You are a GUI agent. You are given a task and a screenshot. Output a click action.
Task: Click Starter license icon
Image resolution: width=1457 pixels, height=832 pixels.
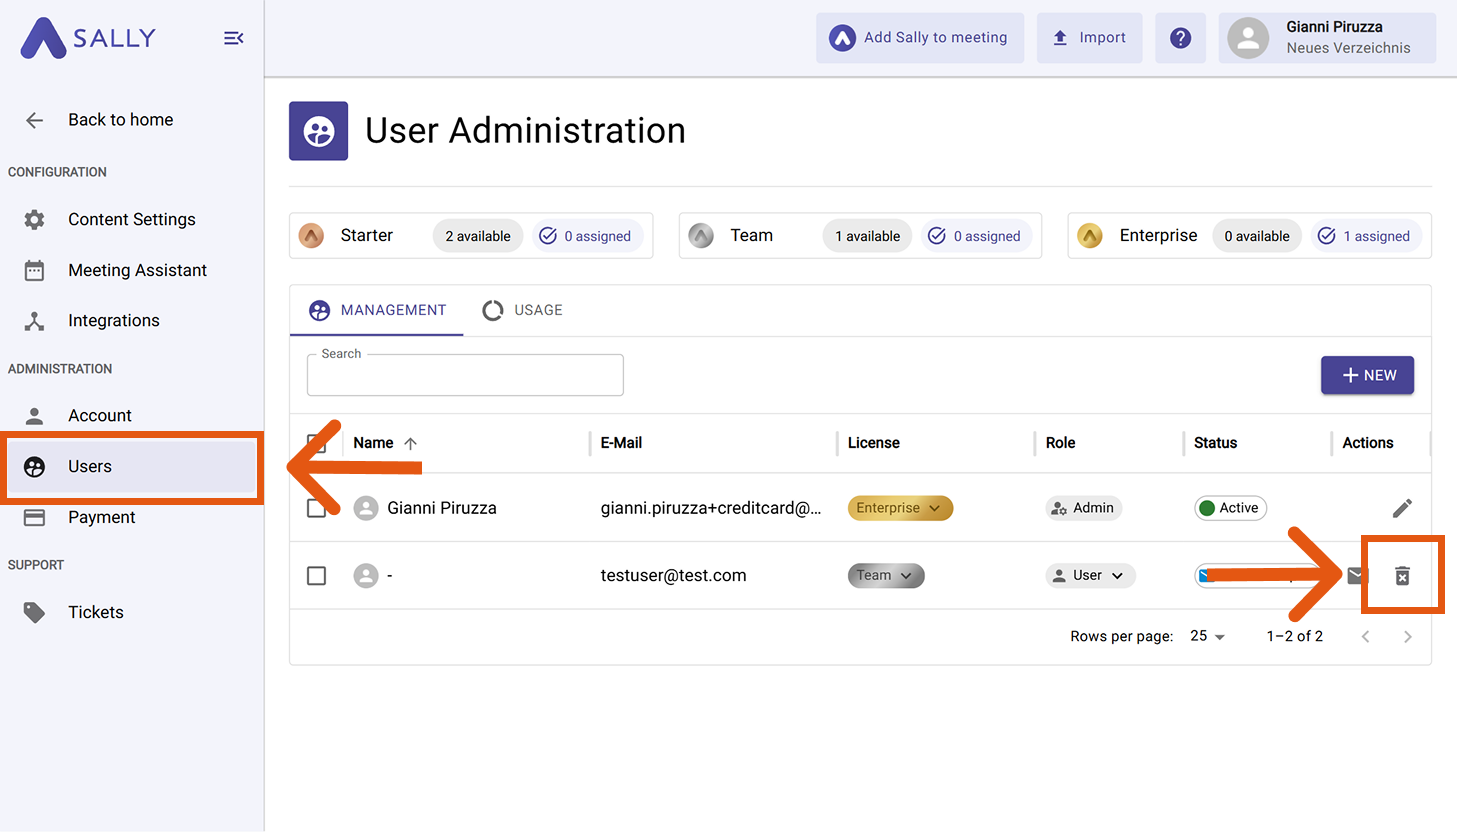(312, 236)
